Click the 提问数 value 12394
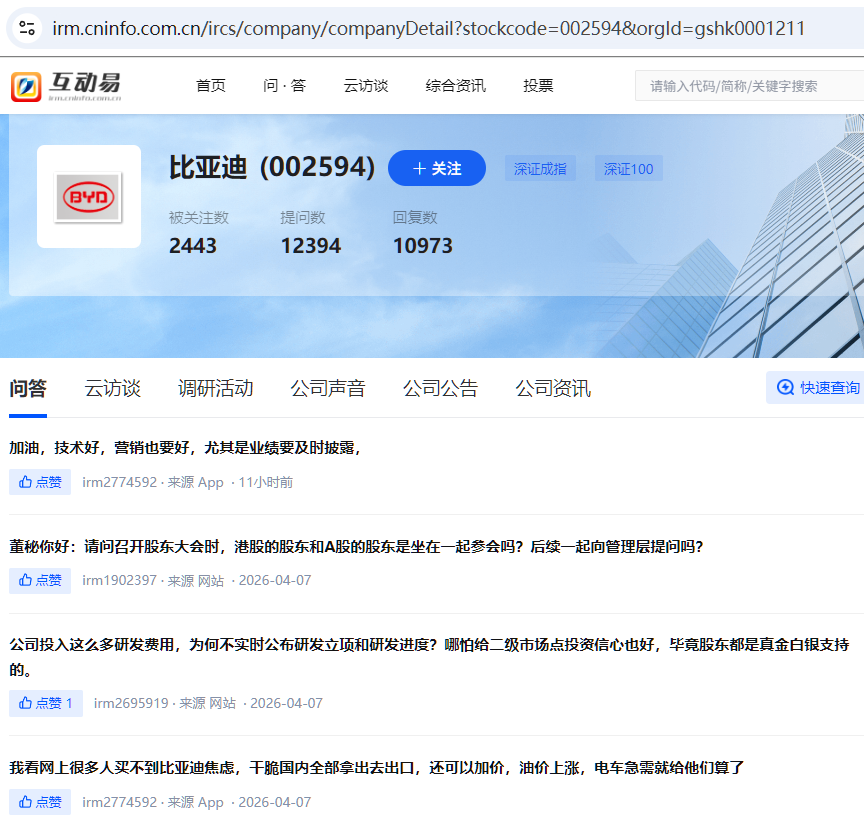Viewport: 864px width, 829px height. tap(311, 246)
